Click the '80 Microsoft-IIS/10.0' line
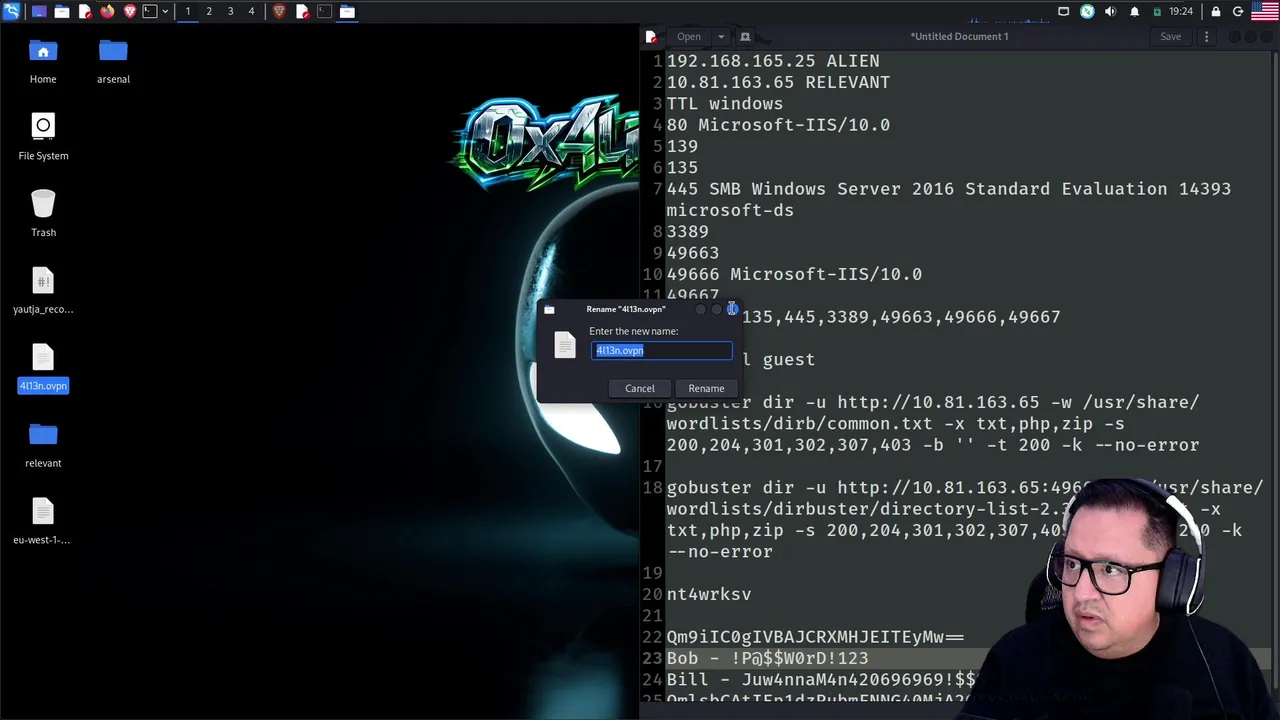Image resolution: width=1280 pixels, height=720 pixels. click(778, 125)
